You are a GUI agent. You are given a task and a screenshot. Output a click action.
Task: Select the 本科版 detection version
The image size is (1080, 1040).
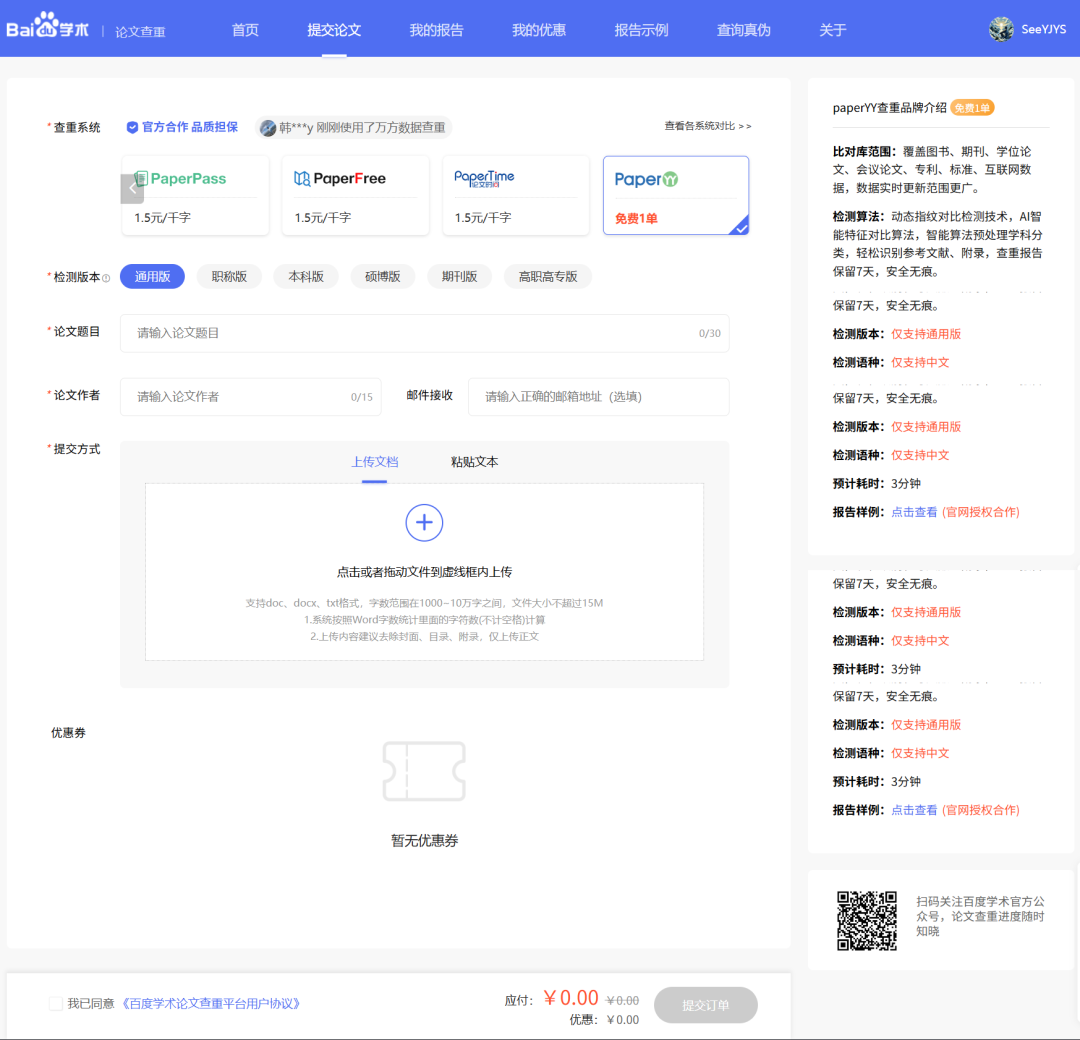click(306, 277)
